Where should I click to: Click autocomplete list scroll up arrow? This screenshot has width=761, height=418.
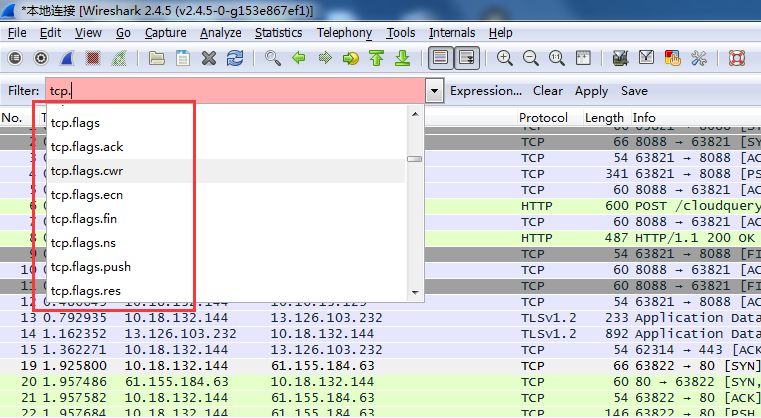pyautogui.click(x=414, y=114)
